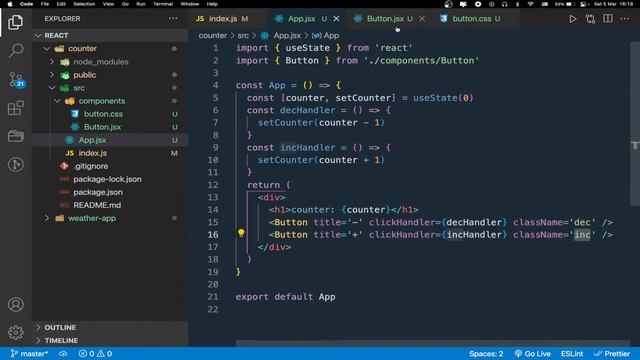The image size is (640, 360).
Task: Open the Extensions view icon
Action: (16, 108)
